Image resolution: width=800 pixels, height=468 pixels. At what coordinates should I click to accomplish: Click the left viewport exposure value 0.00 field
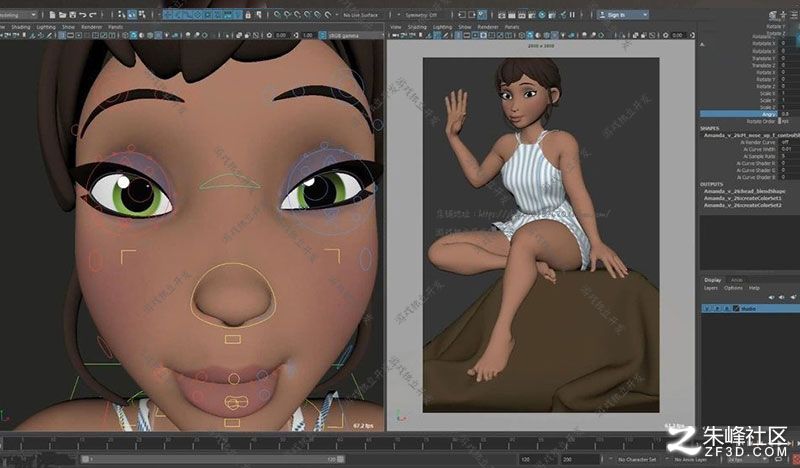pyautogui.click(x=281, y=36)
